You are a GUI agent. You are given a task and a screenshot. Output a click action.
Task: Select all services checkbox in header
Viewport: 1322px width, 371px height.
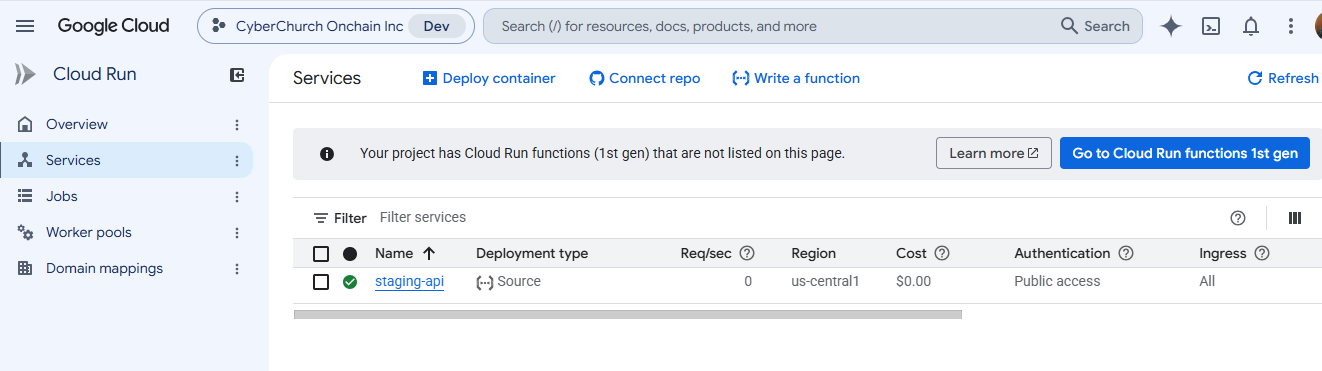[x=321, y=254]
